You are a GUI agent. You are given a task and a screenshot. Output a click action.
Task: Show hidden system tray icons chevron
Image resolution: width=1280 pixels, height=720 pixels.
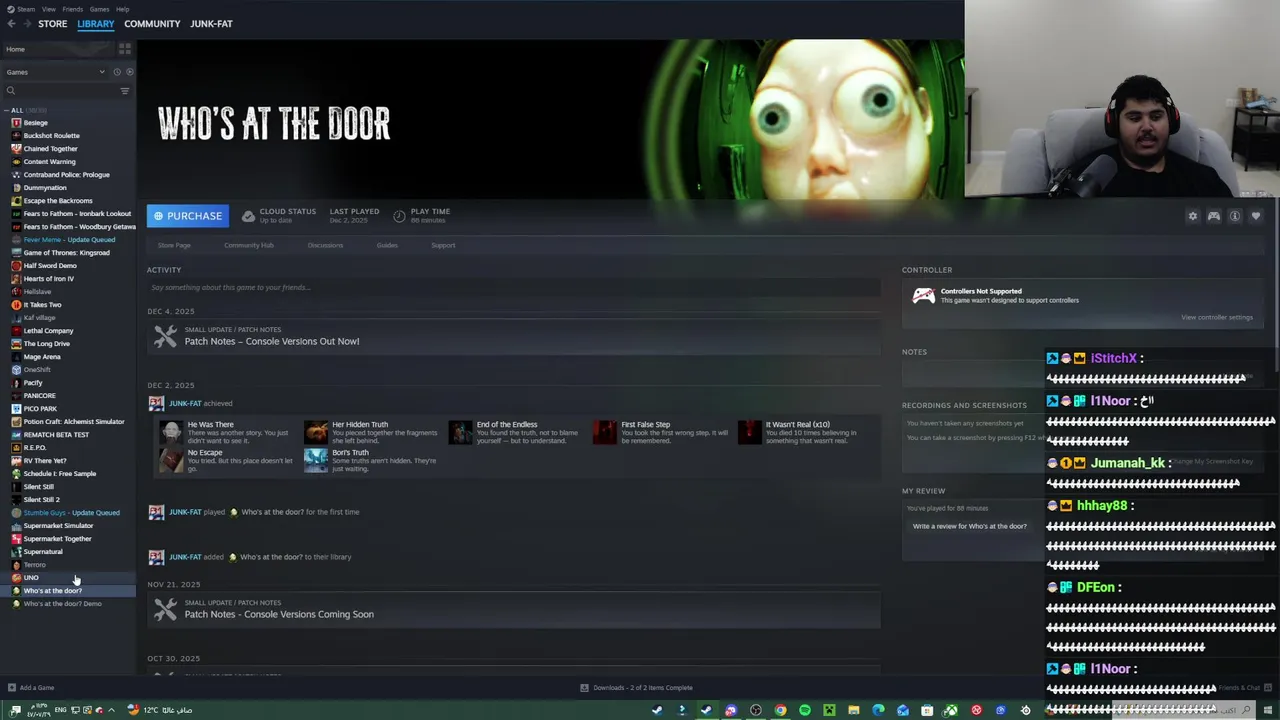110,710
